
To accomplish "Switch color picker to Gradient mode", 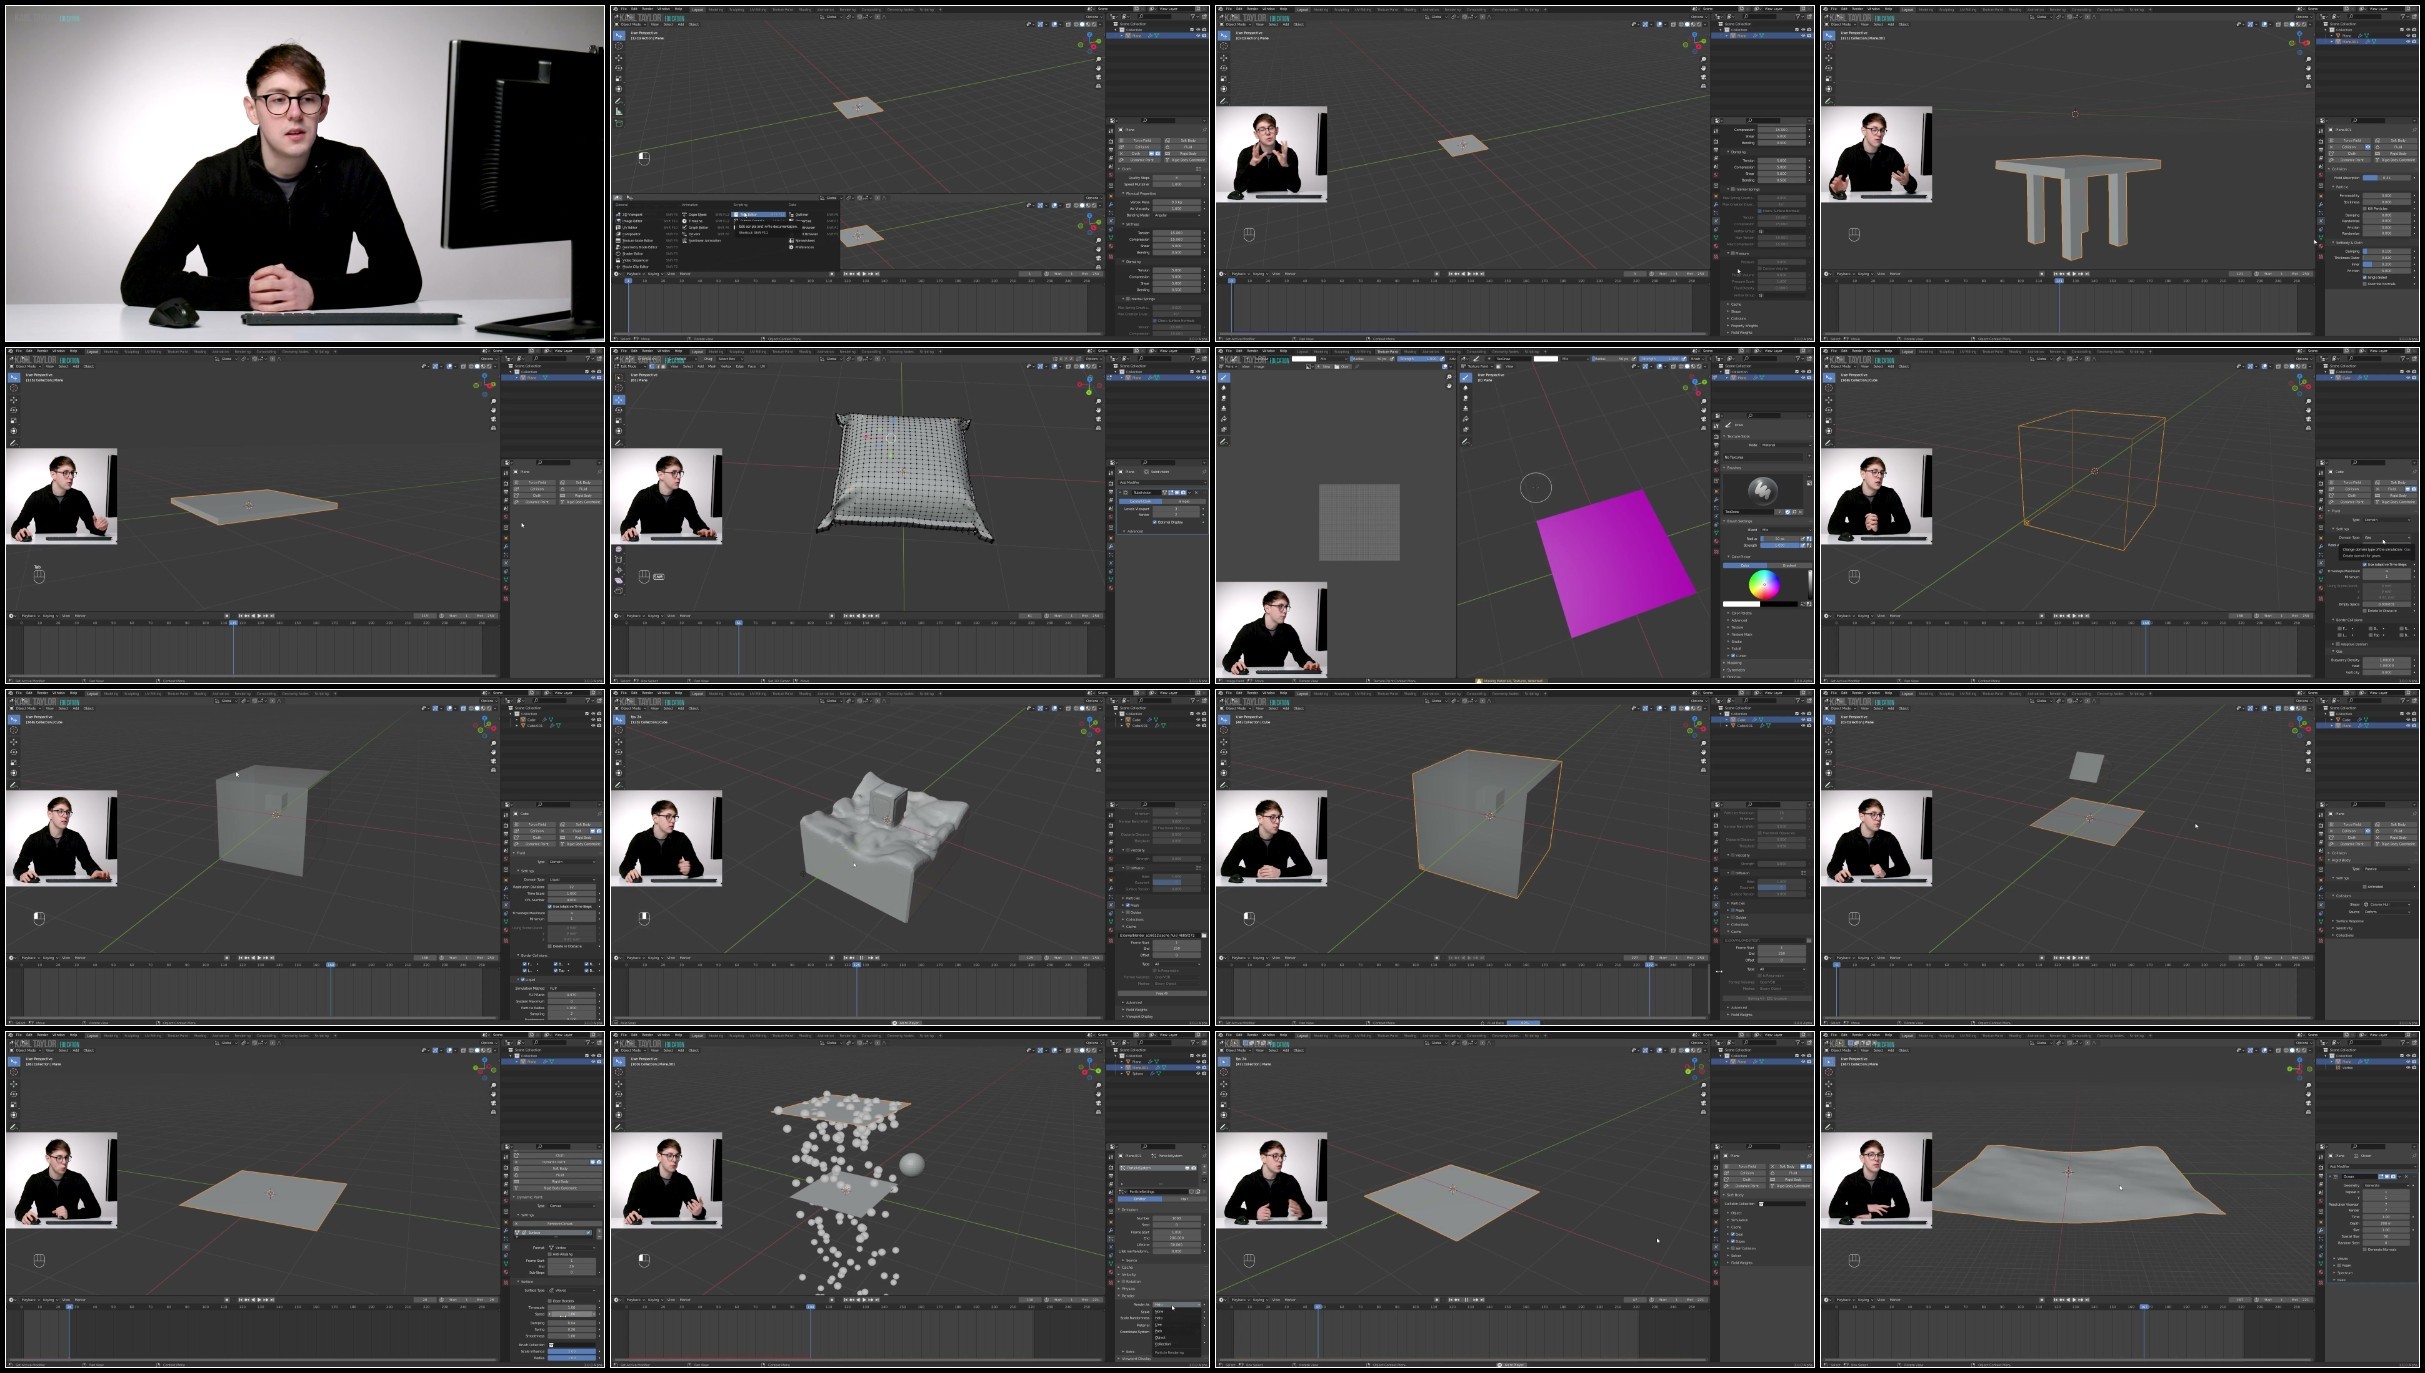I will click(x=1789, y=565).
